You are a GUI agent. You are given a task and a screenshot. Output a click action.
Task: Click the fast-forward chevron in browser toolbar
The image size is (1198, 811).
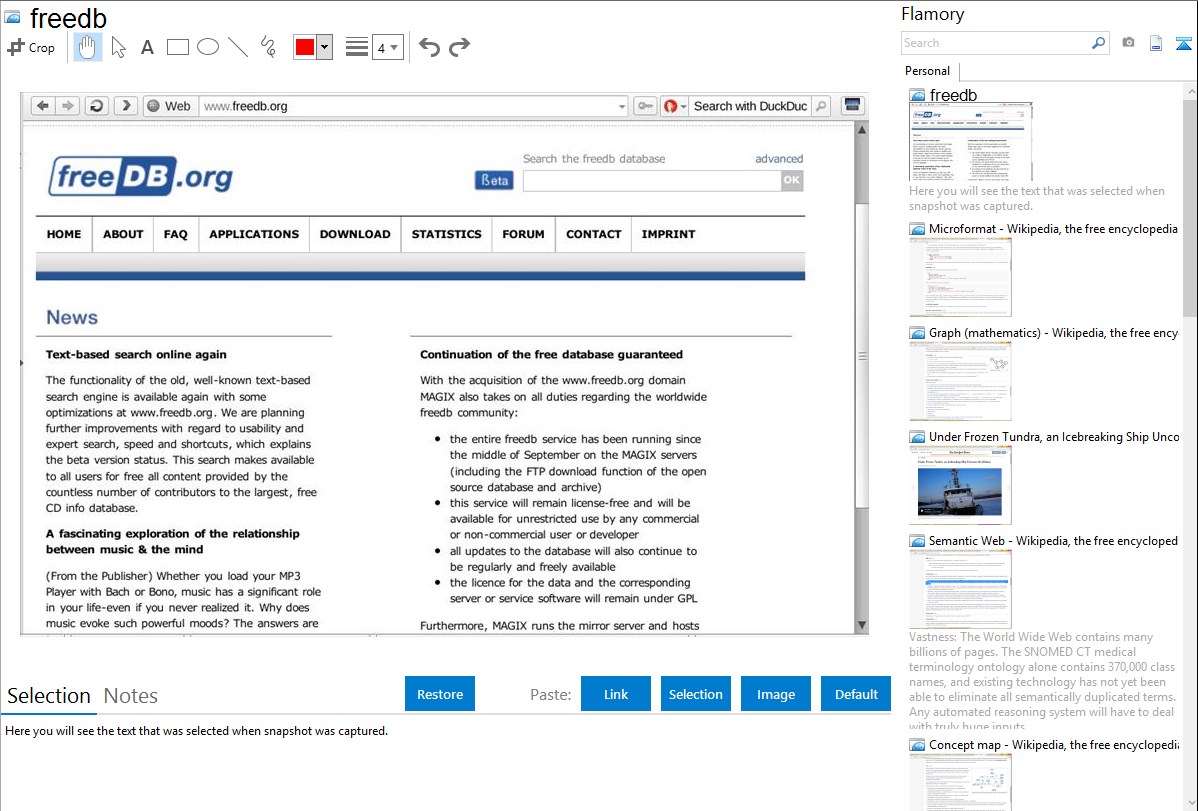(x=126, y=105)
